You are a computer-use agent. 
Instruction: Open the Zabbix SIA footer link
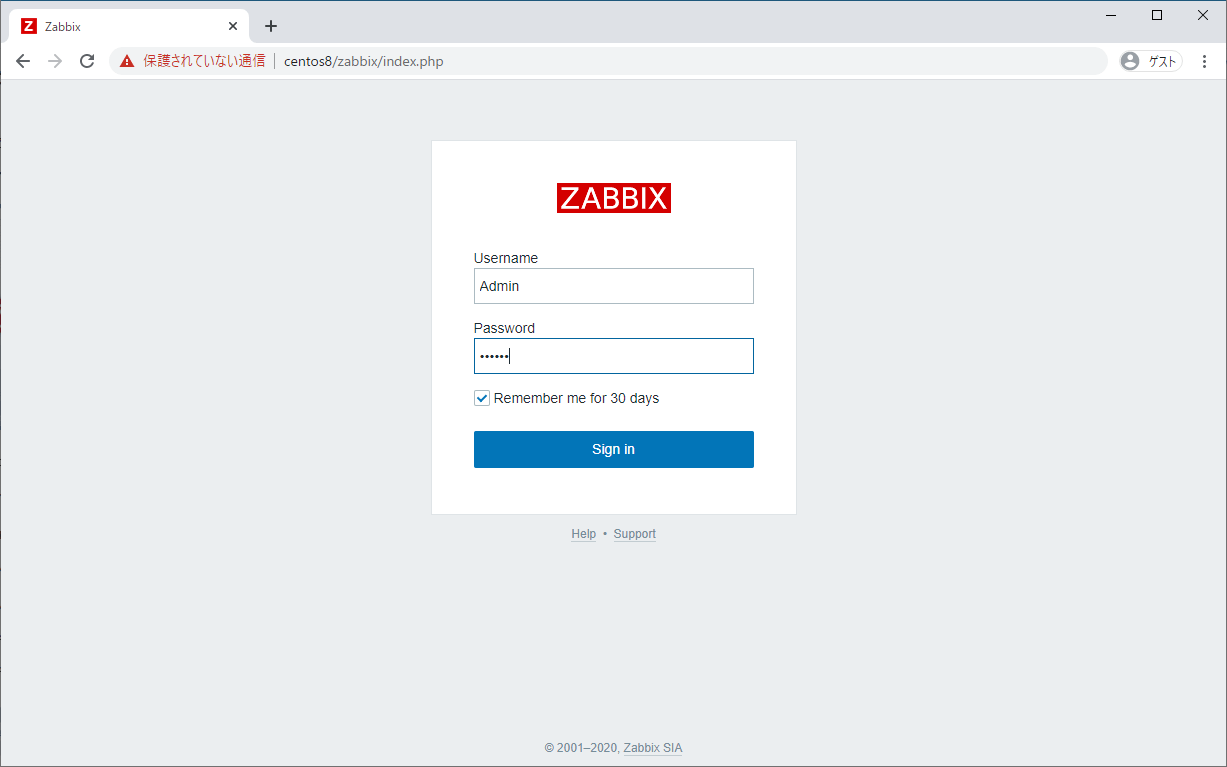653,748
